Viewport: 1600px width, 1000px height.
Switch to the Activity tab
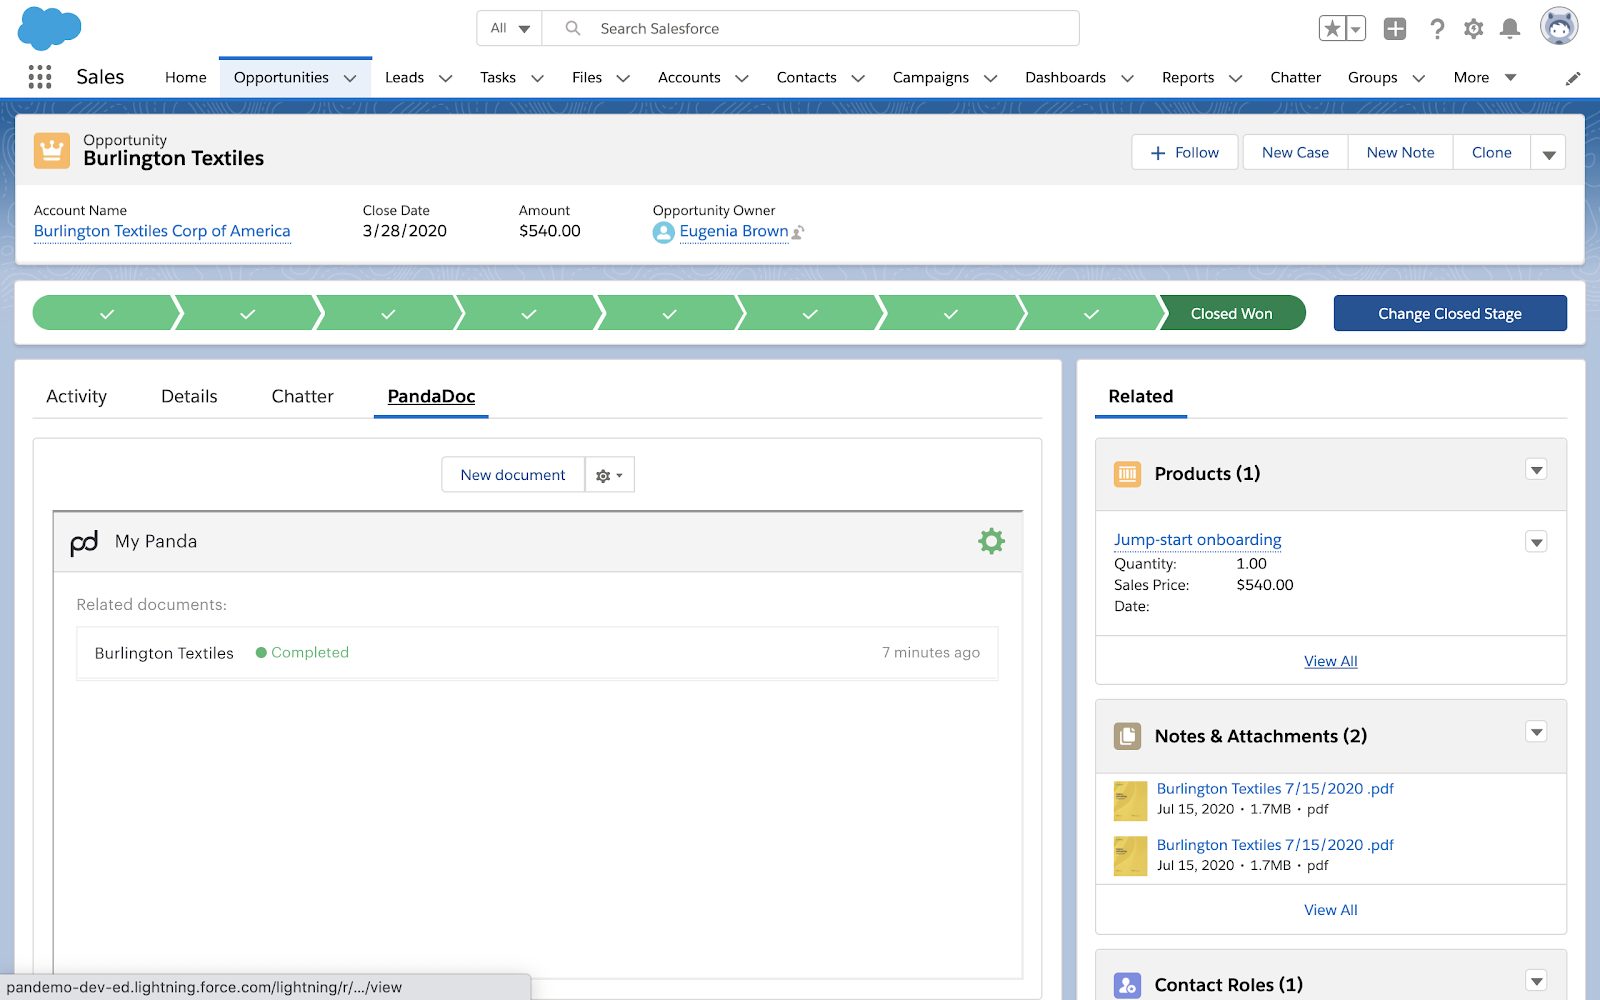[x=76, y=396]
